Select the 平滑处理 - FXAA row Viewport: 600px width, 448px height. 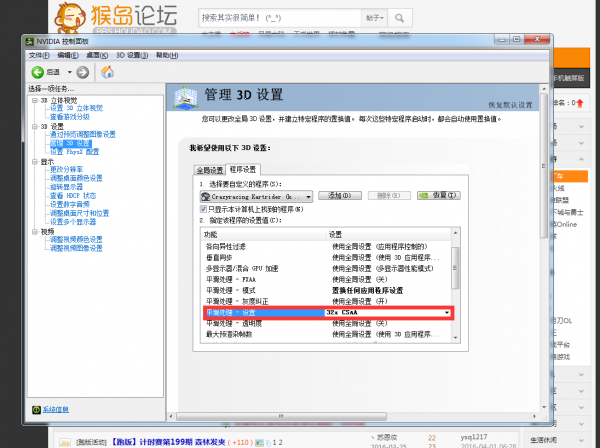click(x=326, y=280)
